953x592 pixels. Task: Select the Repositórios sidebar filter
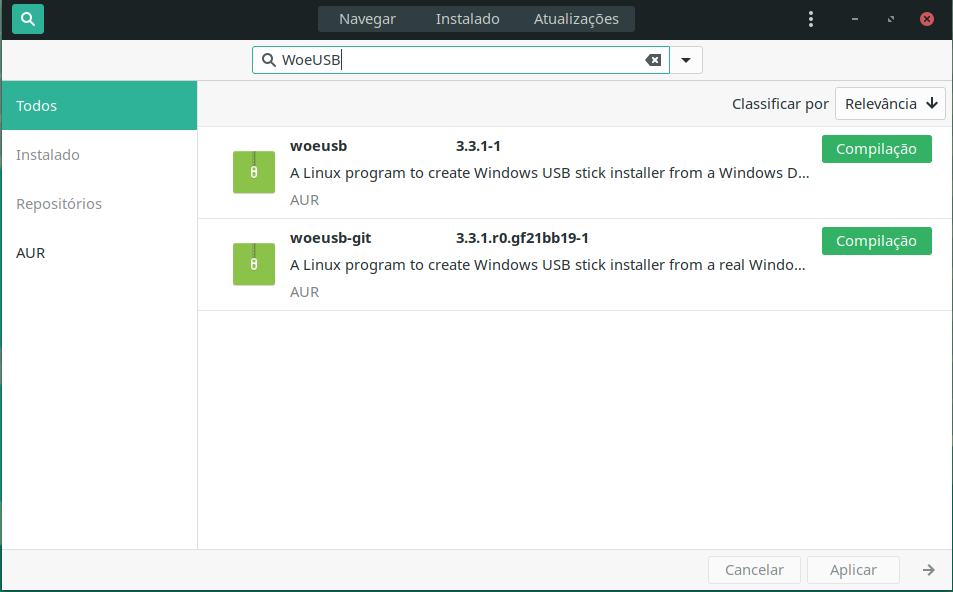[100, 204]
